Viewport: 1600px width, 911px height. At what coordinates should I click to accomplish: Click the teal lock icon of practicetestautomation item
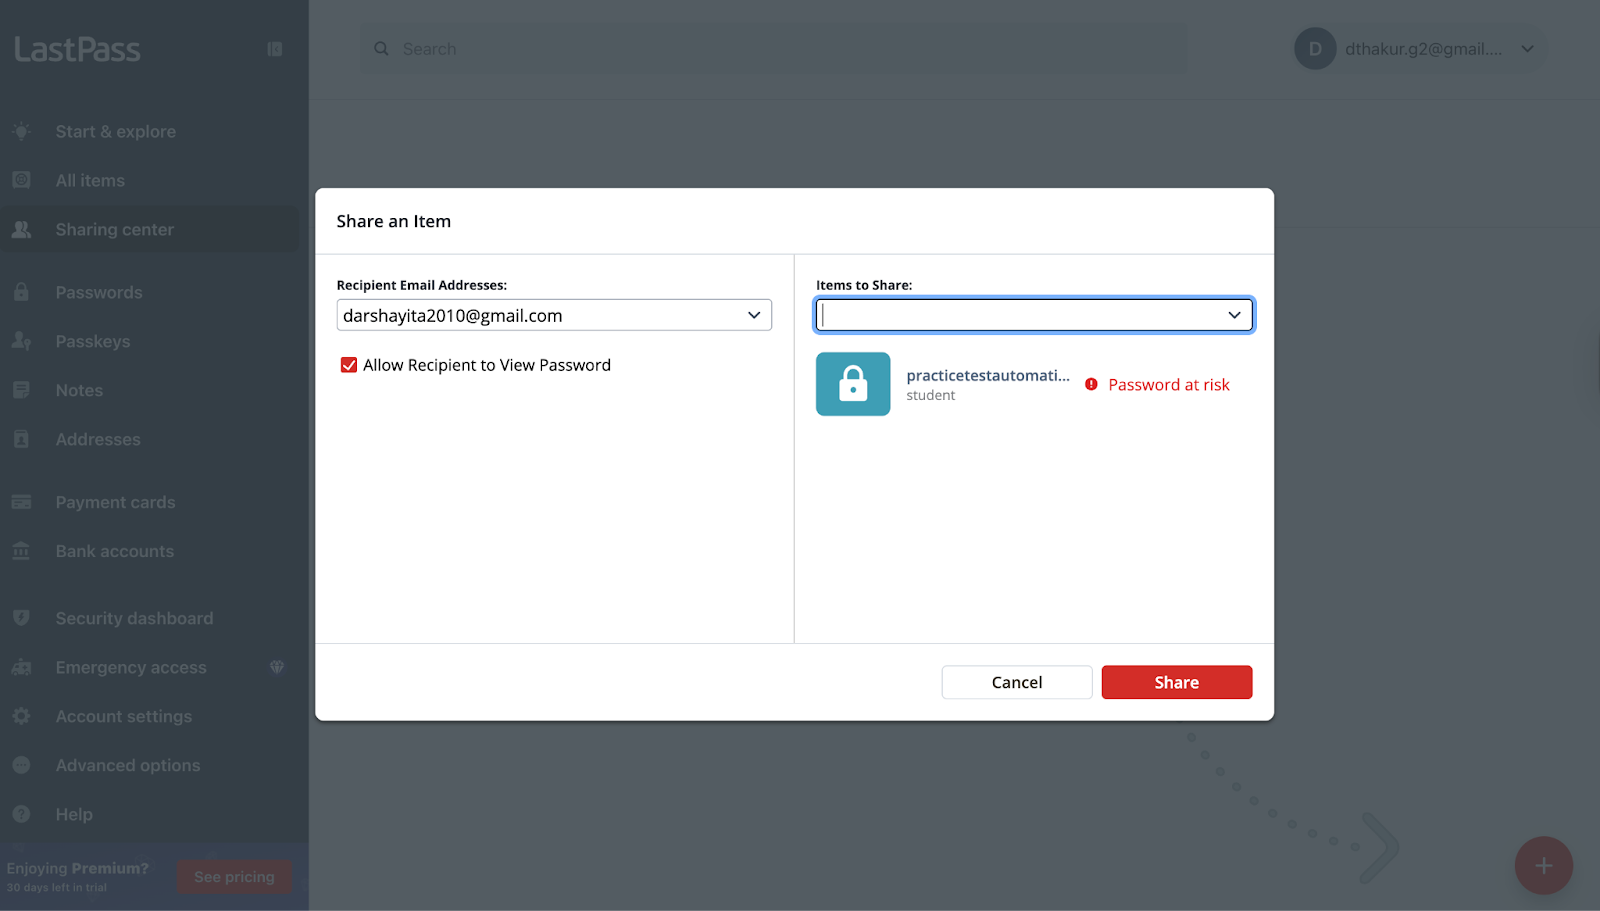pyautogui.click(x=853, y=384)
